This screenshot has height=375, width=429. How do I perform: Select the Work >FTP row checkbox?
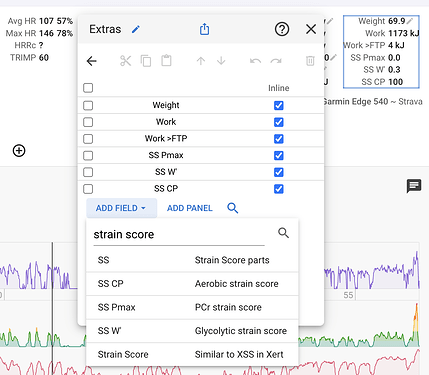(x=88, y=139)
